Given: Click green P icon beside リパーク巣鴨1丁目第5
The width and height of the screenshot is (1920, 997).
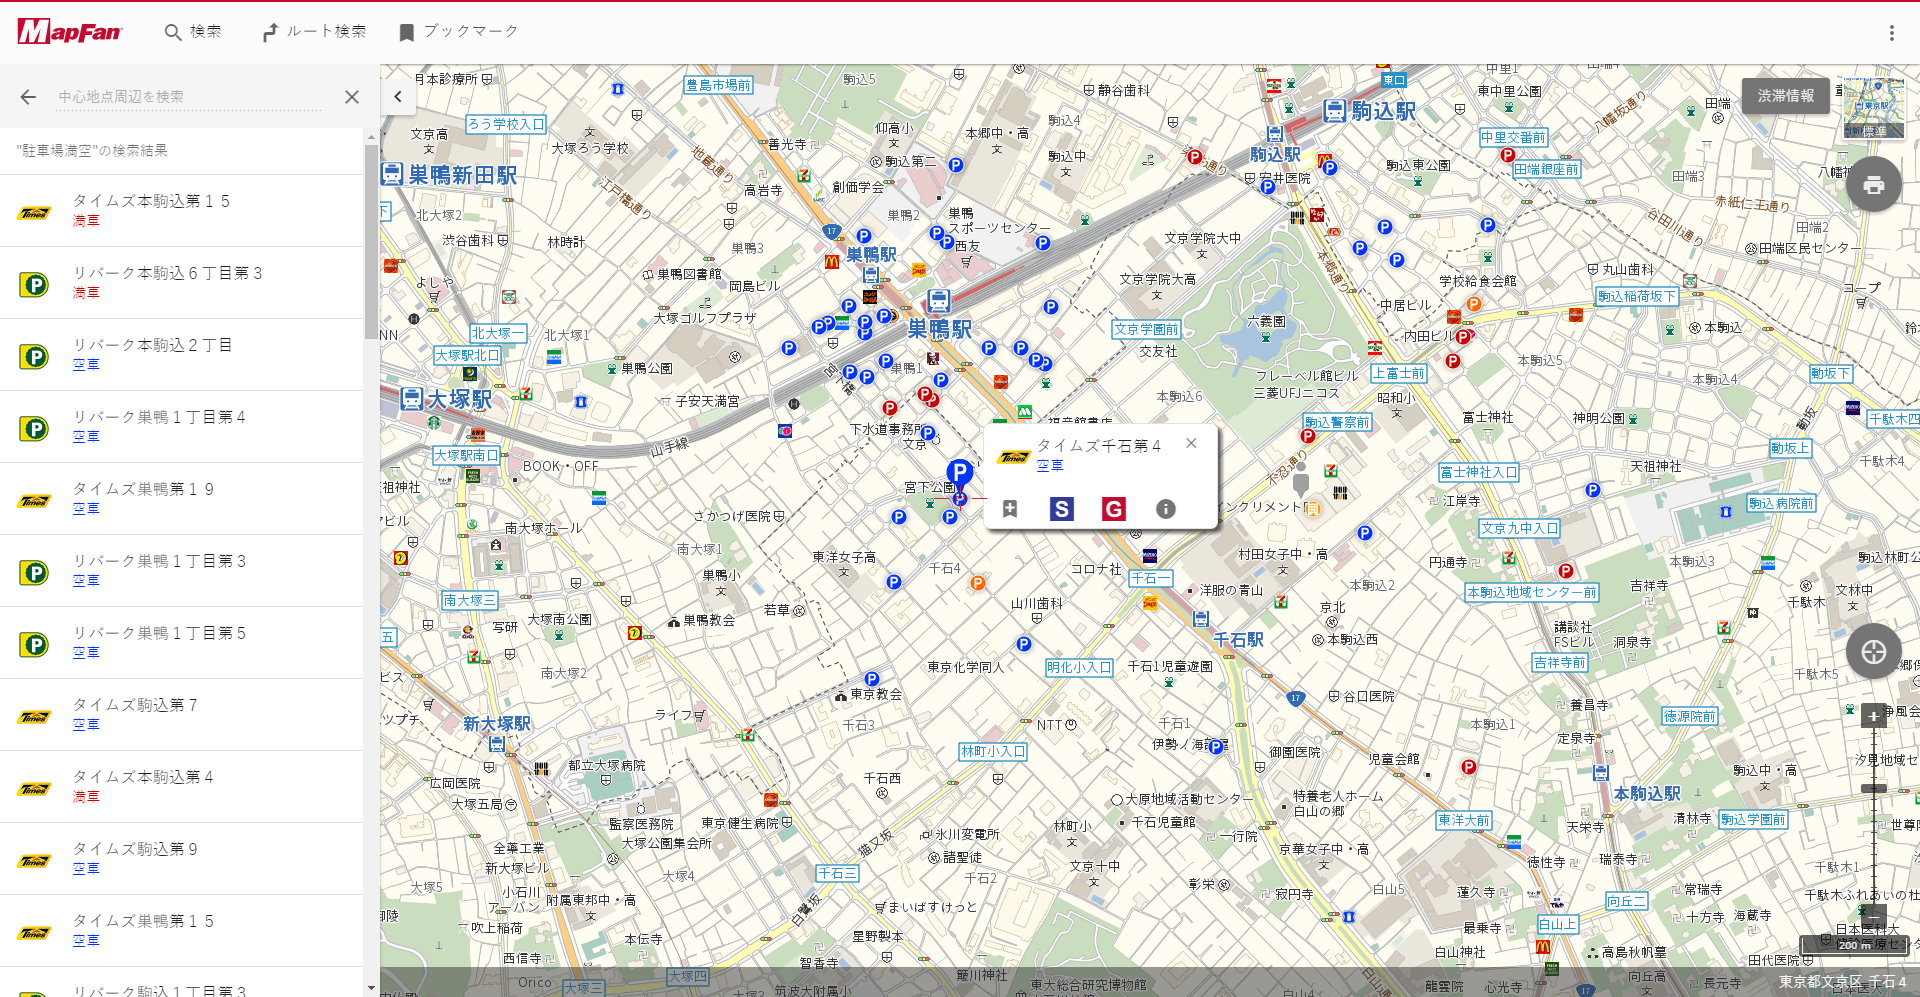Looking at the screenshot, I should pyautogui.click(x=34, y=645).
